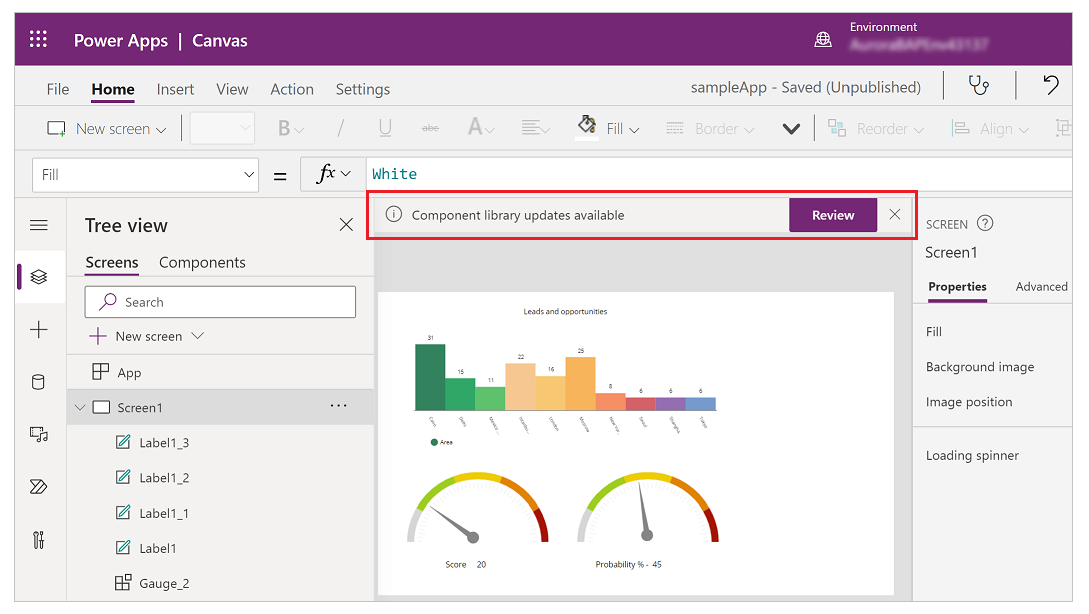Toggle Underline formatting
Screen dimensions: 1089x614
click(385, 128)
